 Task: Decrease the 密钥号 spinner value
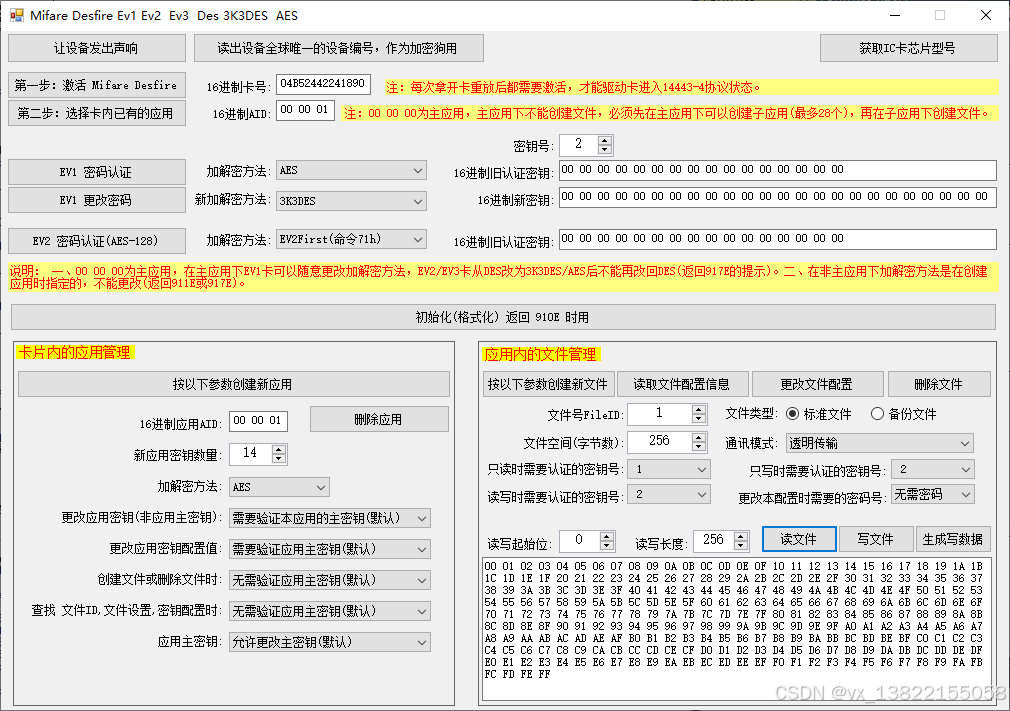[x=604, y=149]
